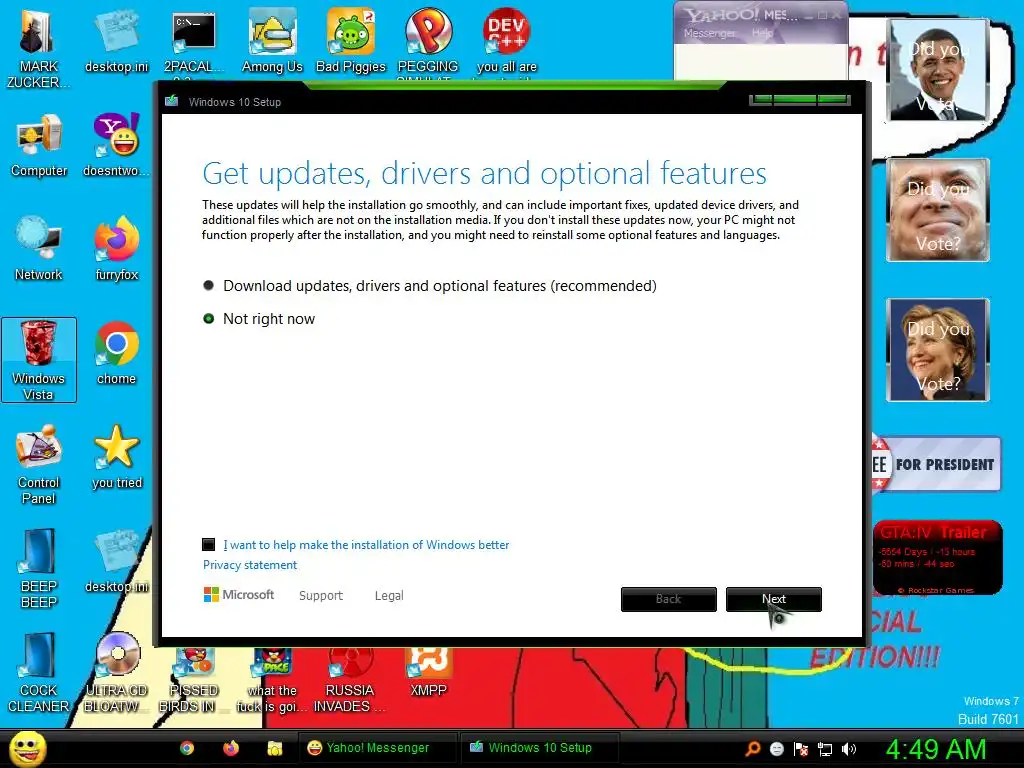Open Messenger menu in Yahoo window

click(x=709, y=33)
